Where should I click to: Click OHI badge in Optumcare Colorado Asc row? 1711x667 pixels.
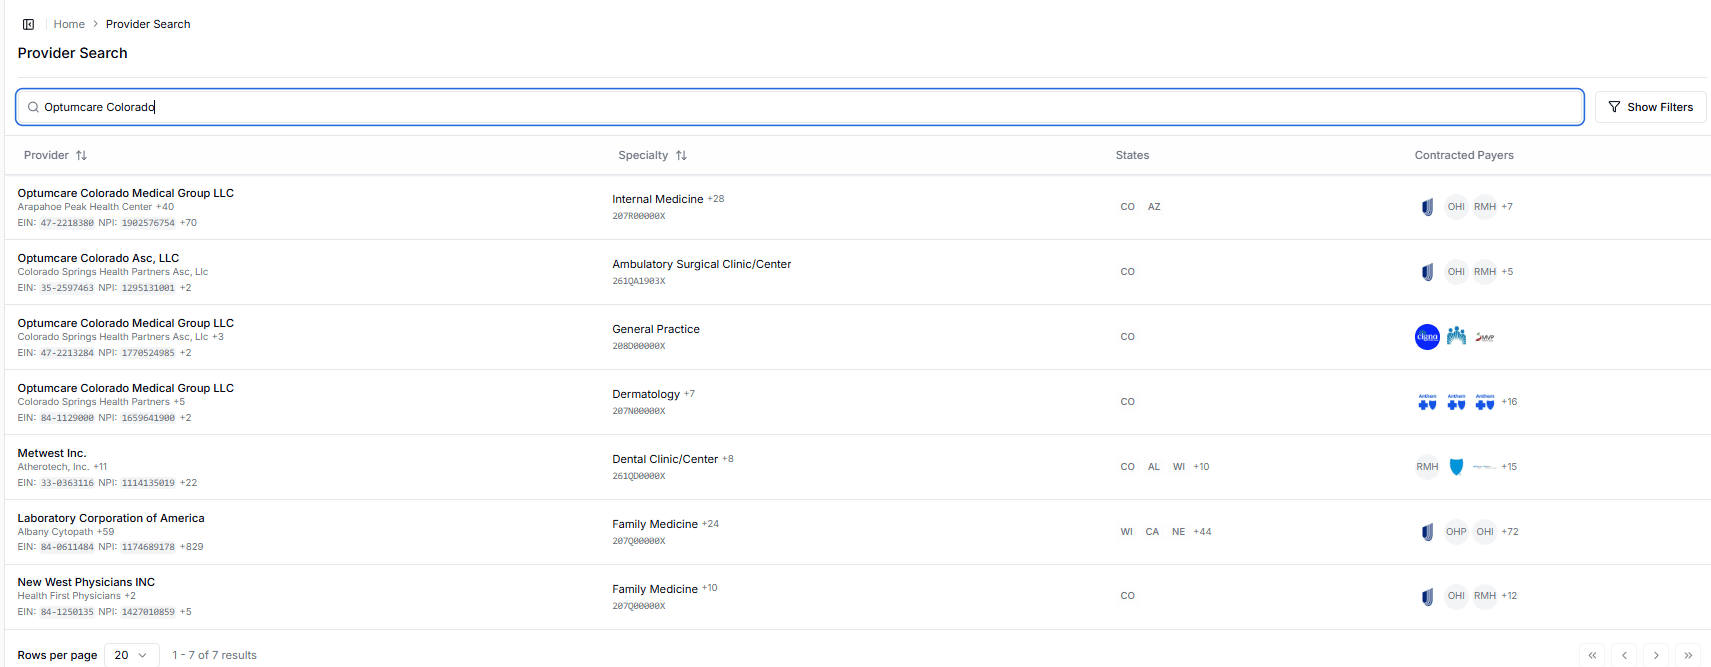(x=1456, y=272)
